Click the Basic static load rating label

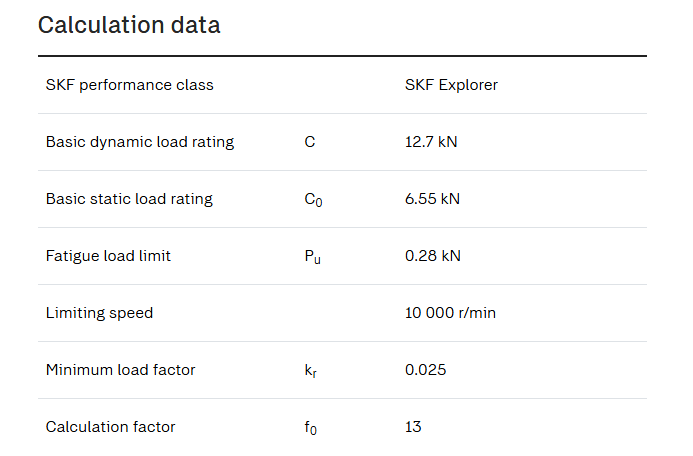tap(129, 199)
